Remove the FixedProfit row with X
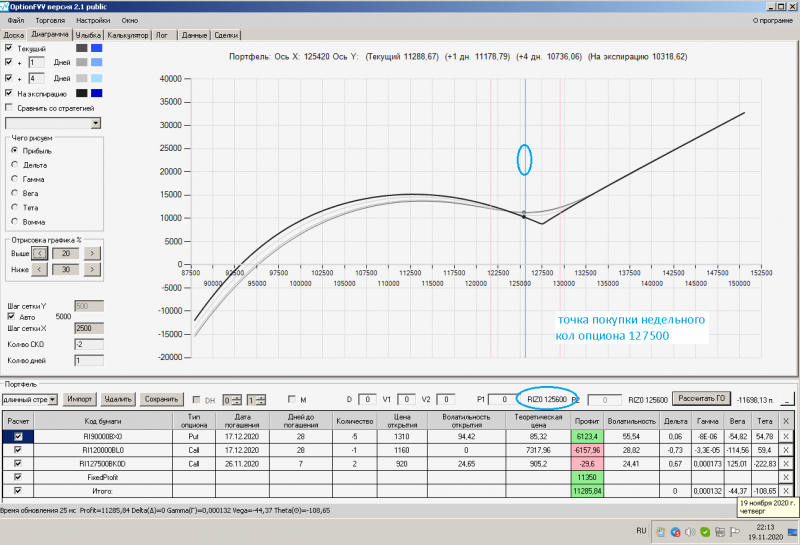 click(786, 477)
